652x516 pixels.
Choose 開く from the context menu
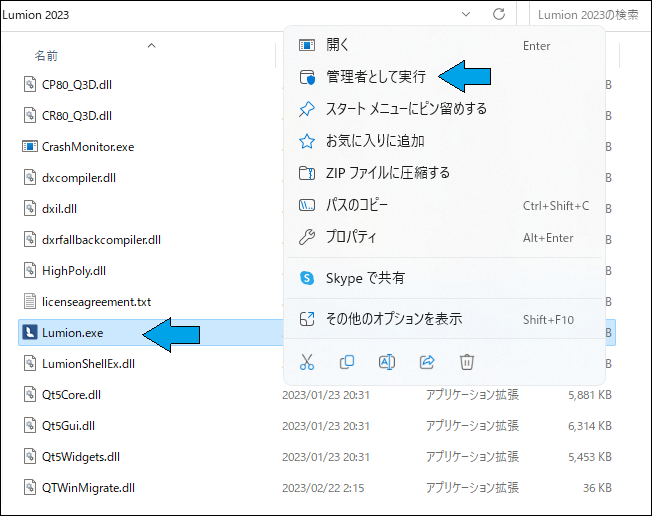click(x=444, y=45)
